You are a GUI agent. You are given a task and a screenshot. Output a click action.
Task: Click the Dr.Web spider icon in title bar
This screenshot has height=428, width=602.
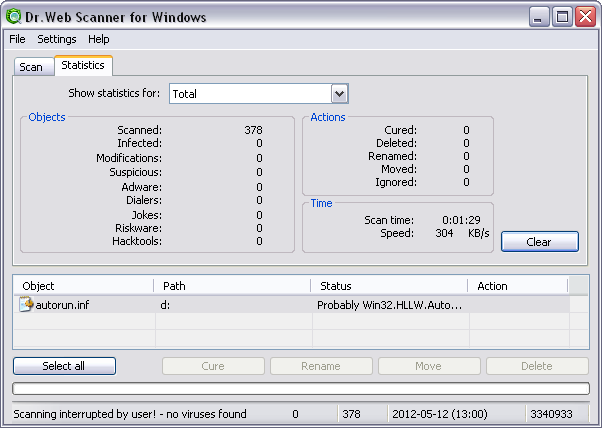(13, 17)
